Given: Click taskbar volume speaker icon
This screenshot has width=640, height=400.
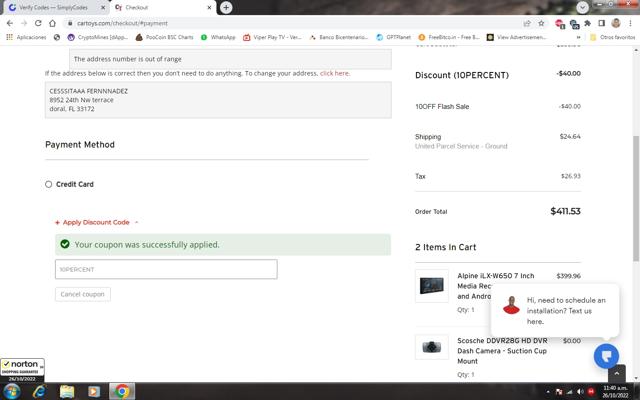Looking at the screenshot, I should 580,392.
